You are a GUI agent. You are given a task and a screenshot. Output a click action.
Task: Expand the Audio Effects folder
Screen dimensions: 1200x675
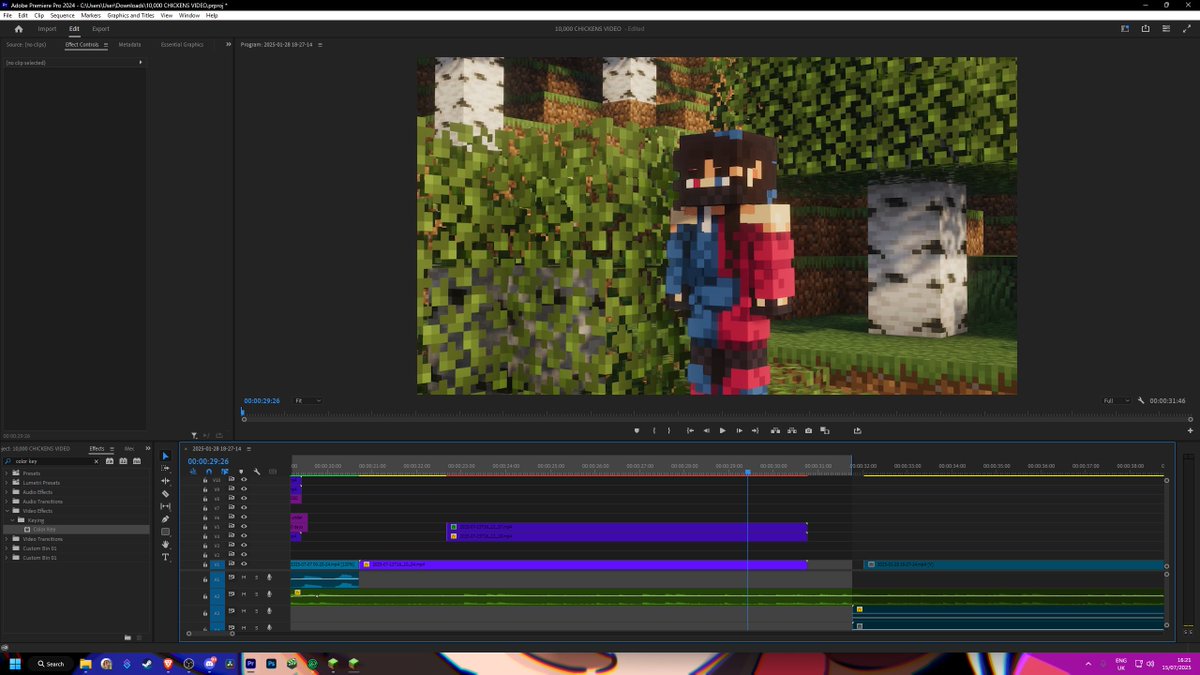click(x=6, y=492)
